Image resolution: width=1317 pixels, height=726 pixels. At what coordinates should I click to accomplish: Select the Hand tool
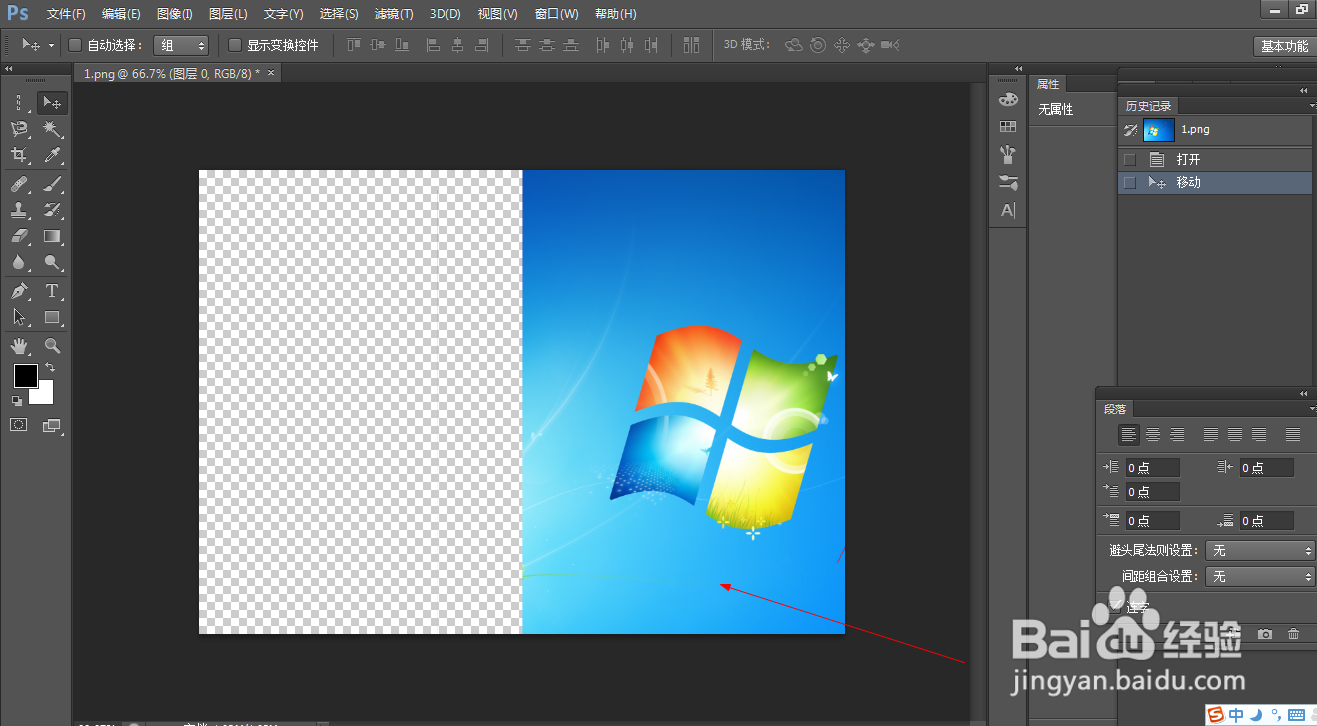tap(19, 346)
